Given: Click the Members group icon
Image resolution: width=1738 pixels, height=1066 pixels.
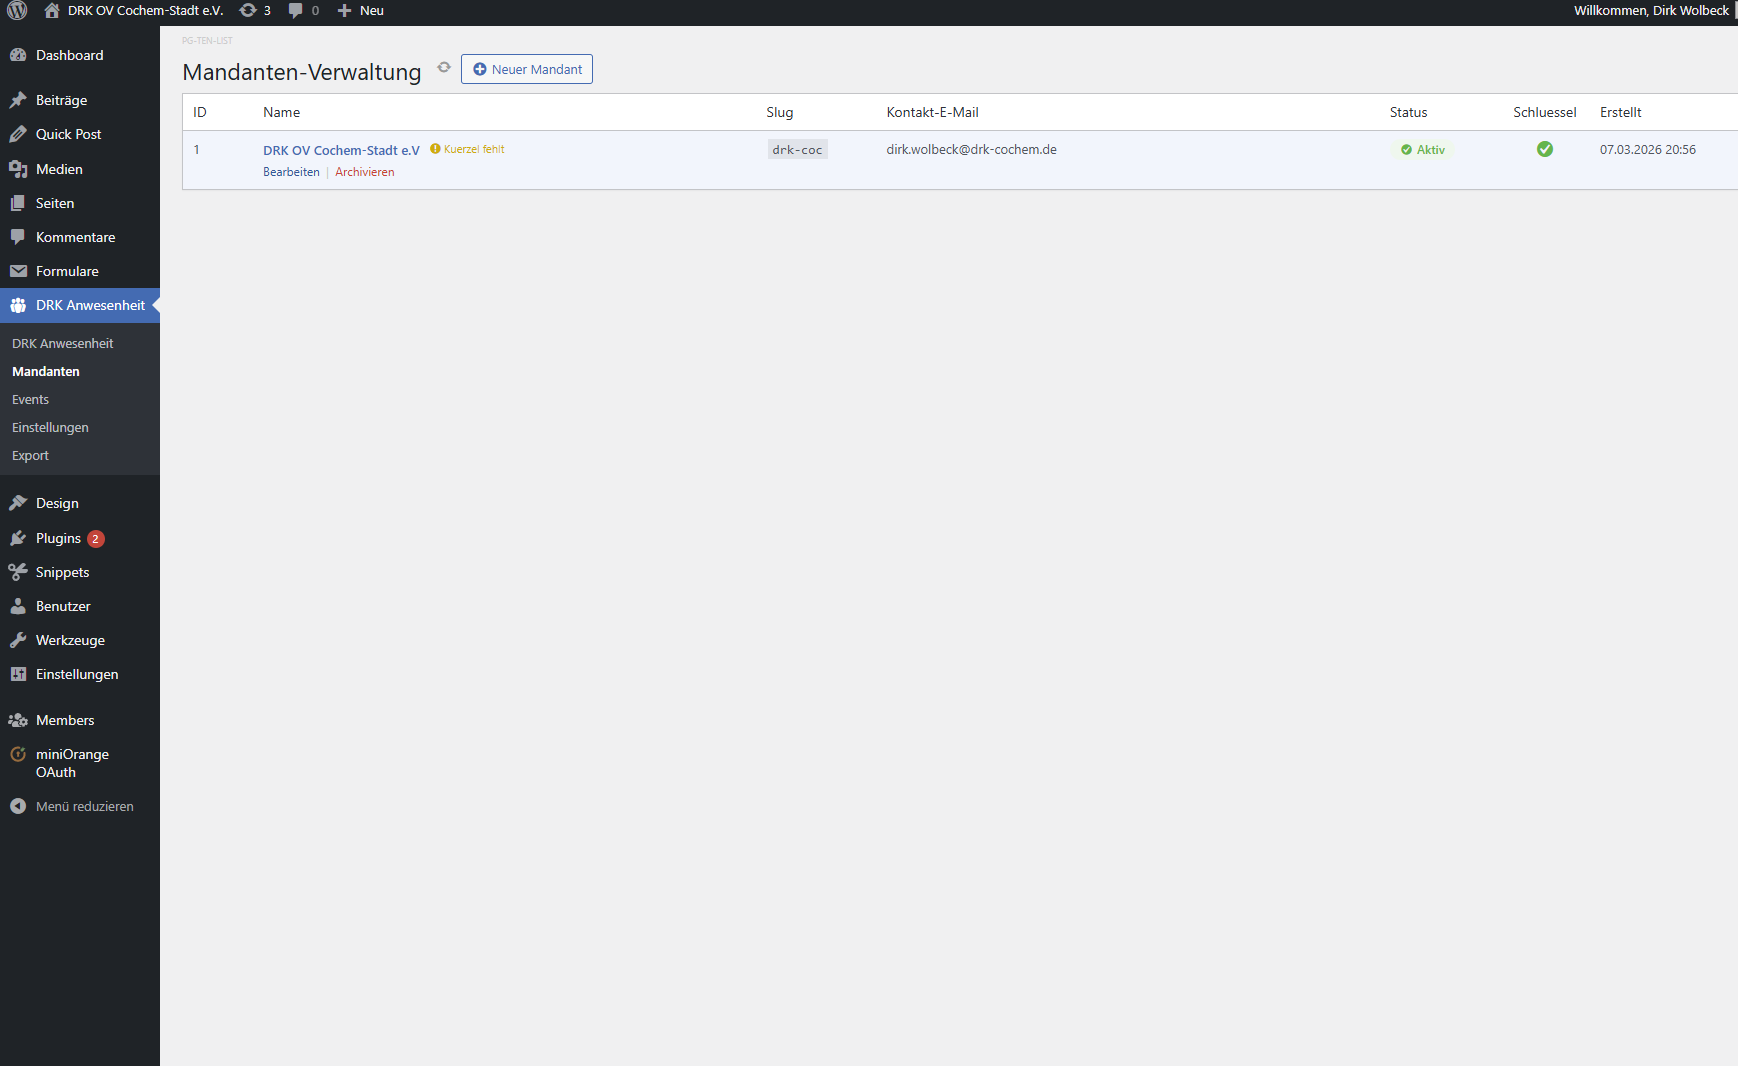Looking at the screenshot, I should (18, 720).
